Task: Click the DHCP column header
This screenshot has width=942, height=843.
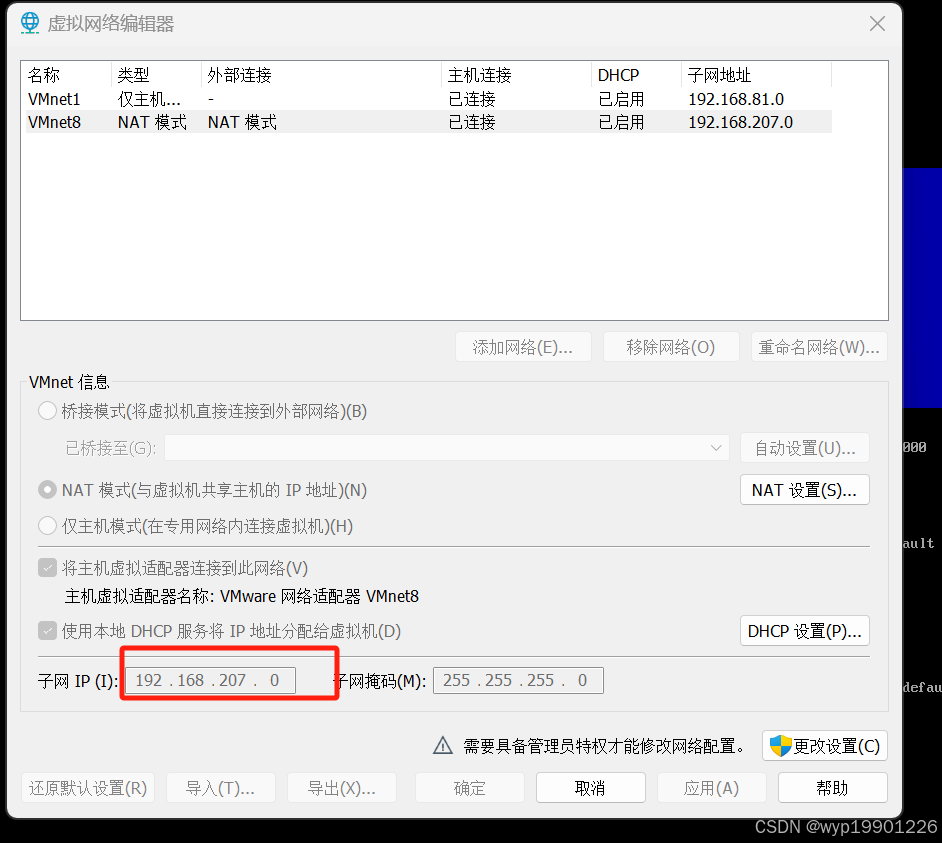Action: (x=637, y=75)
